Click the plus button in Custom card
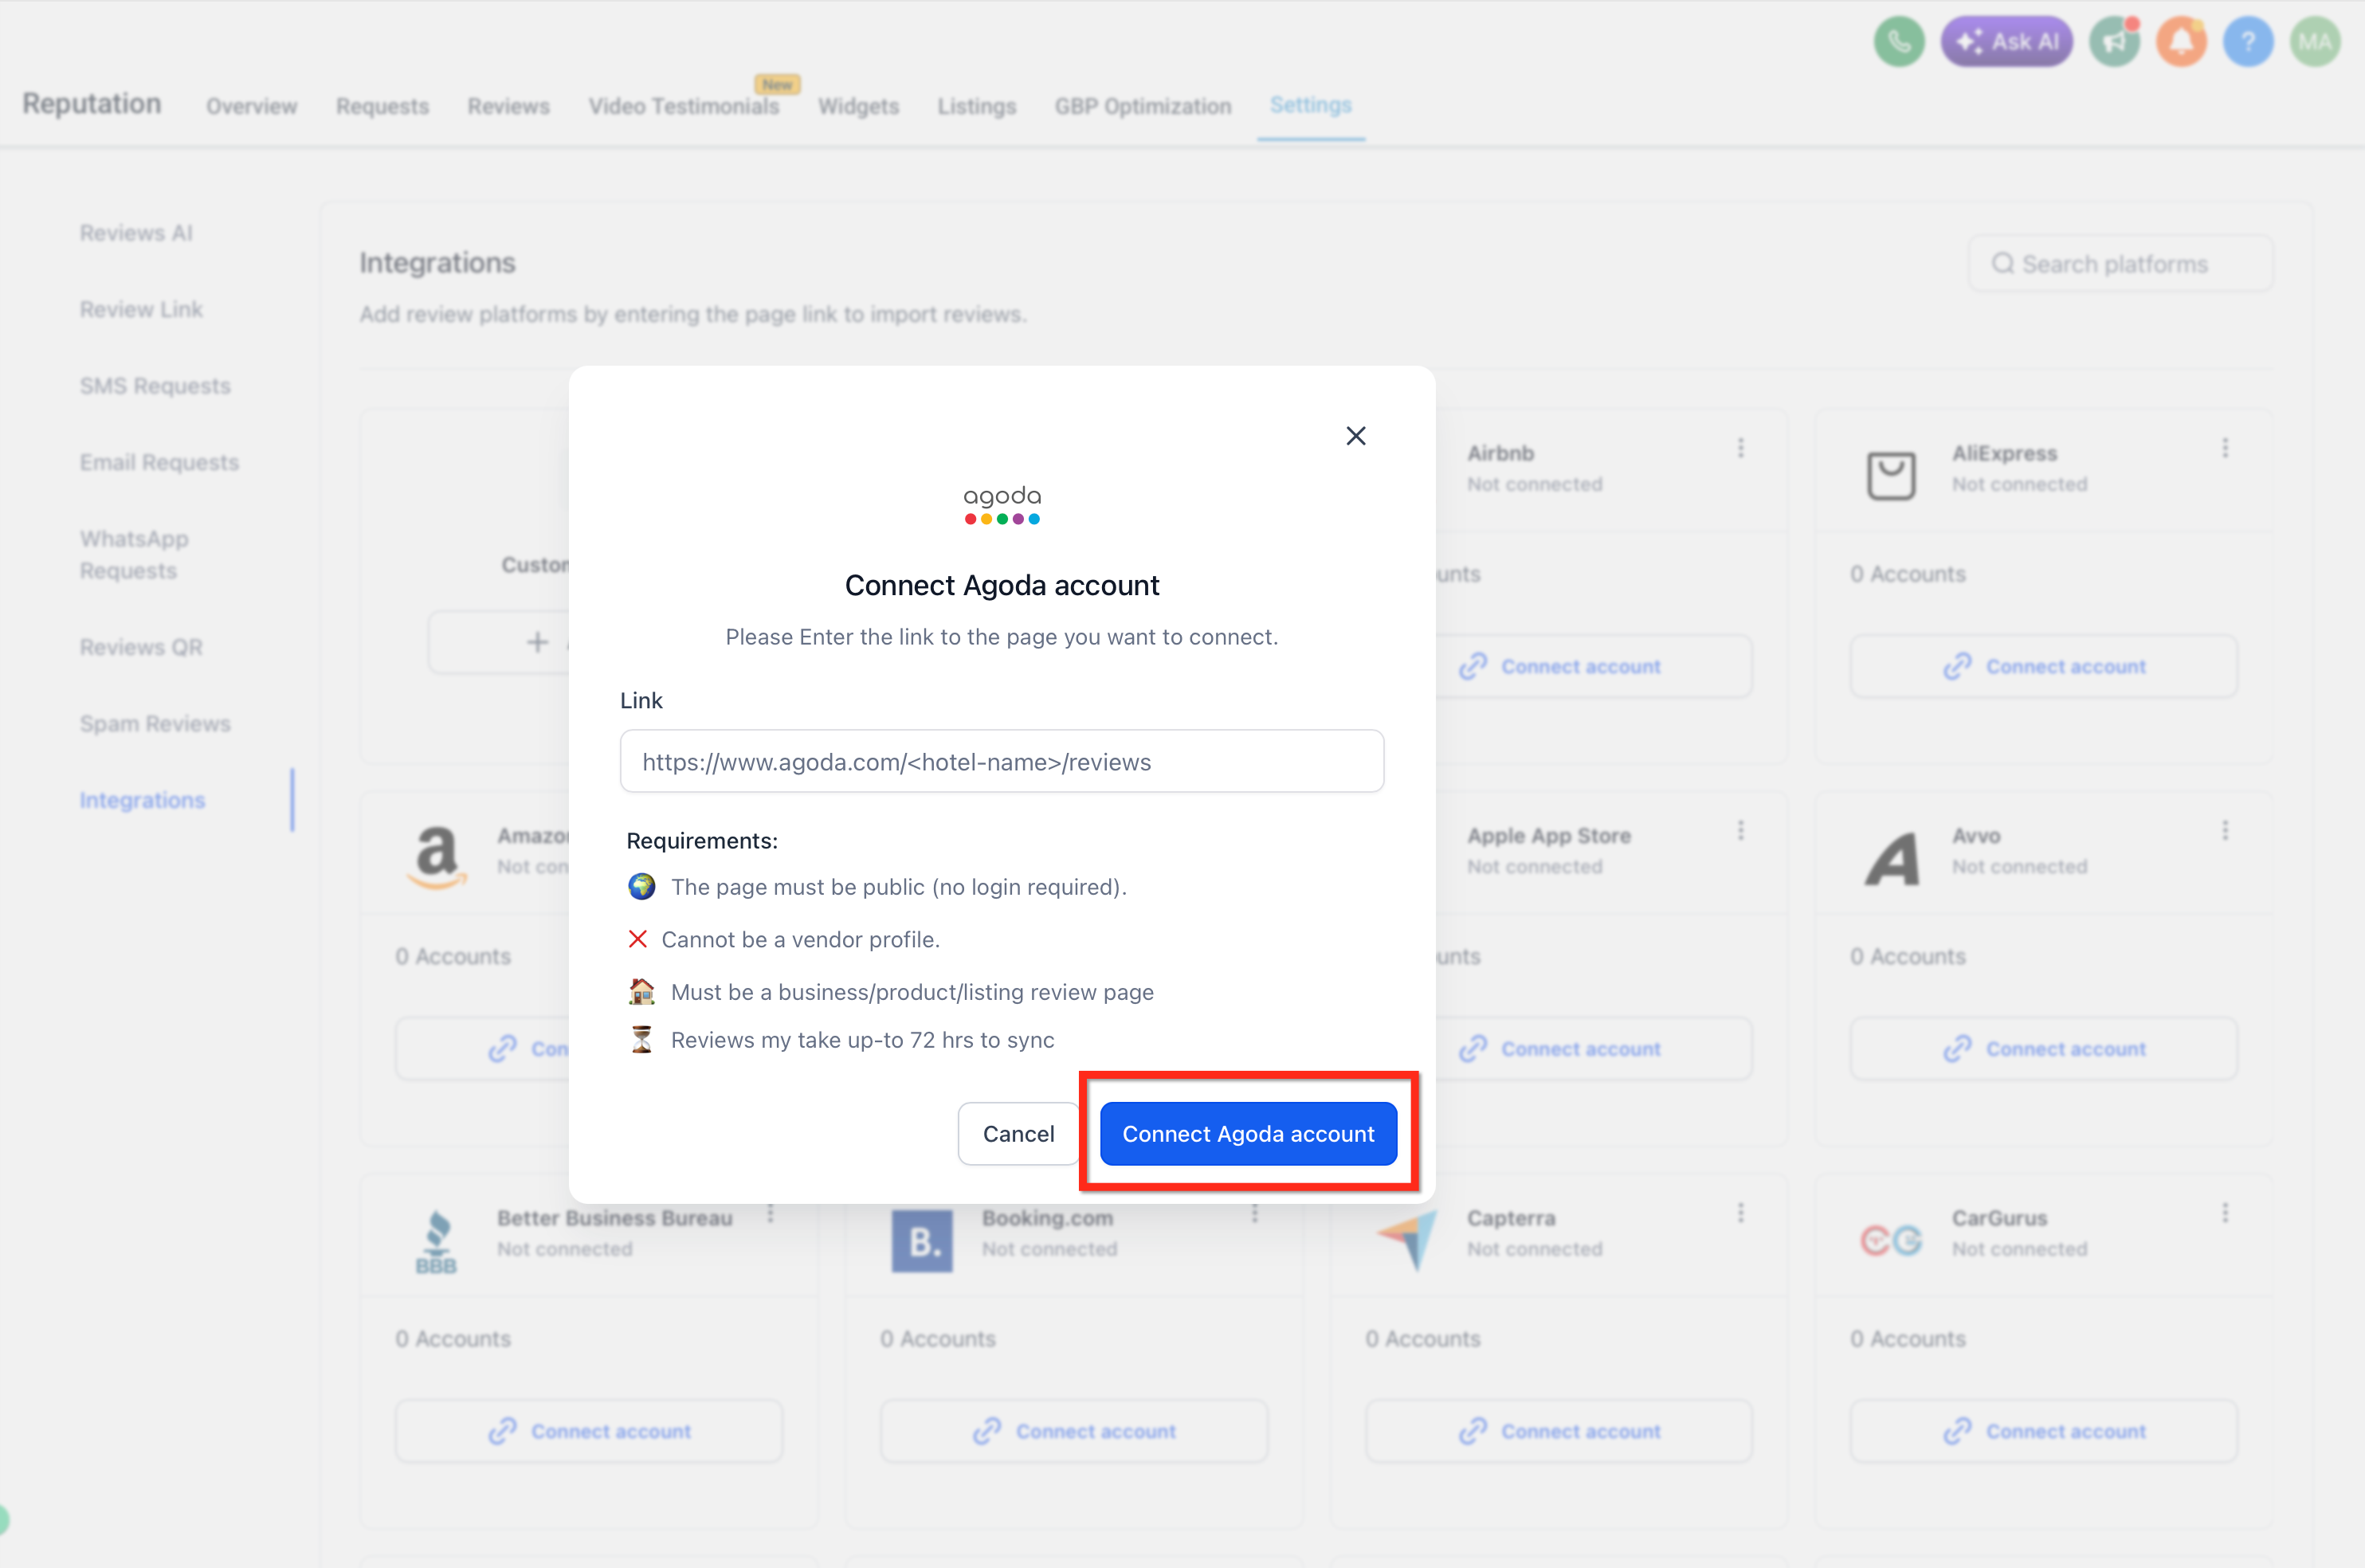Viewport: 2365px width, 1568px height. pyautogui.click(x=537, y=642)
